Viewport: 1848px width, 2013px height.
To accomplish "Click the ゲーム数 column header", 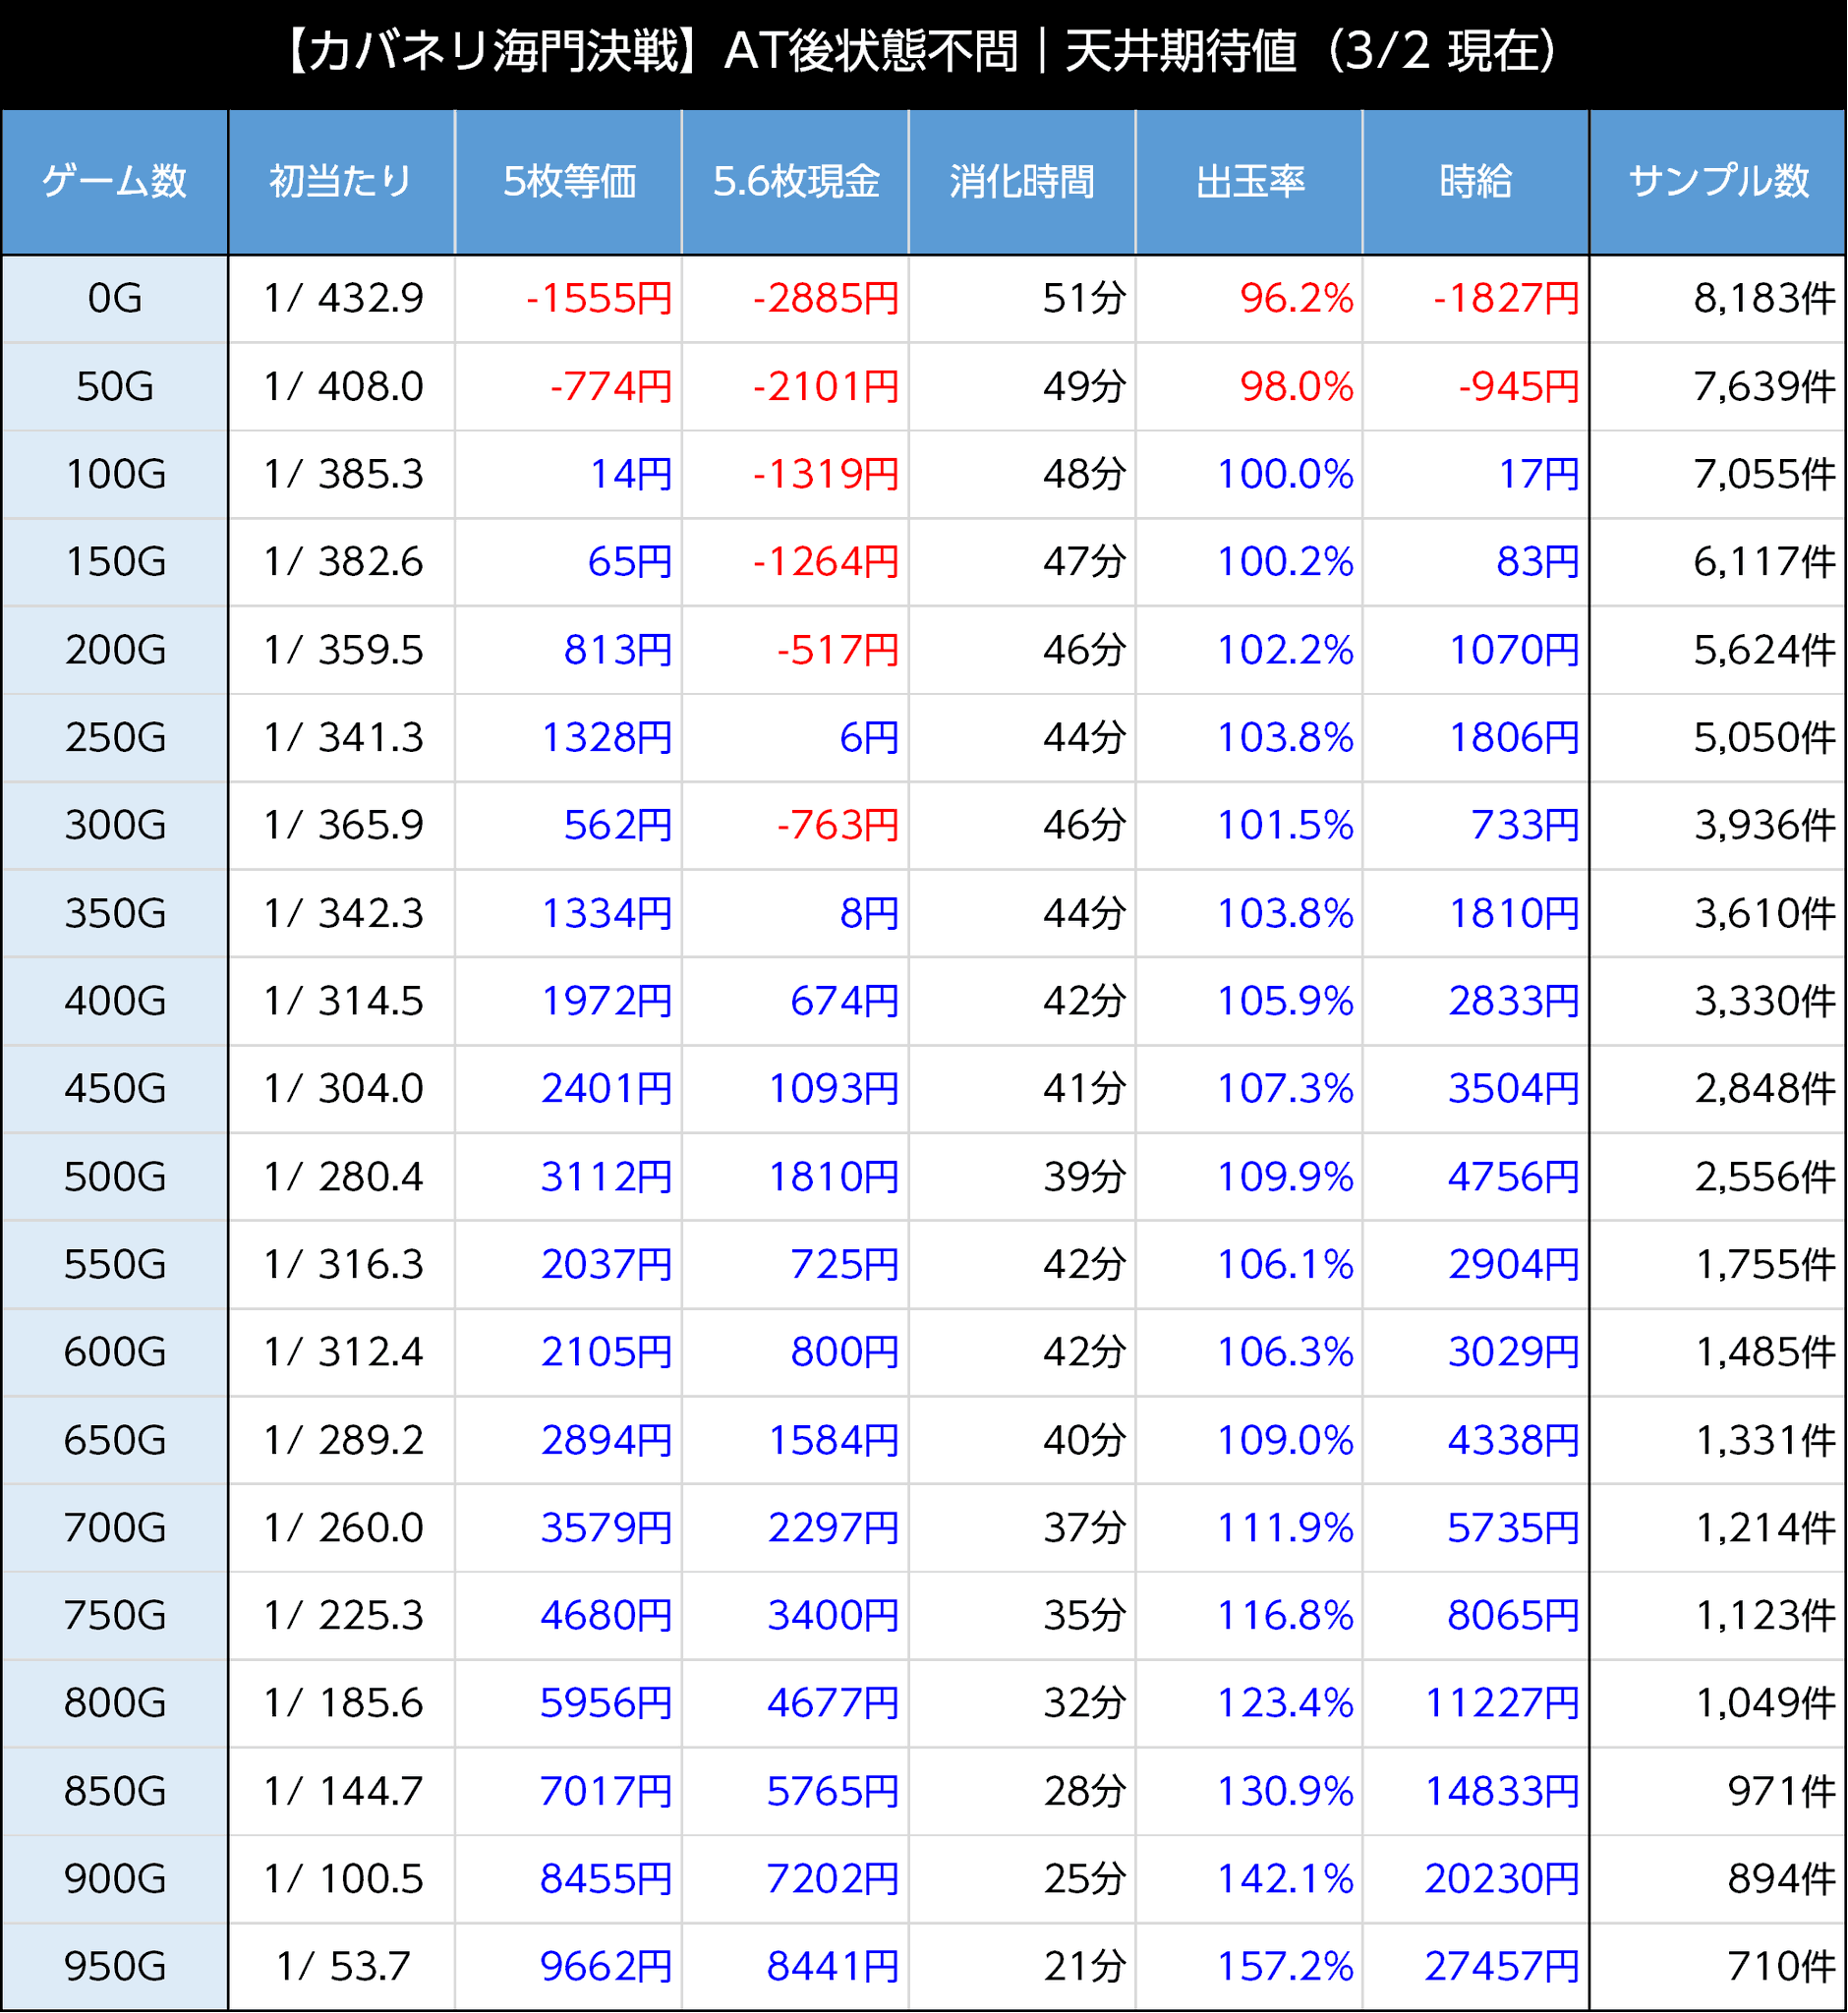I will [x=114, y=181].
